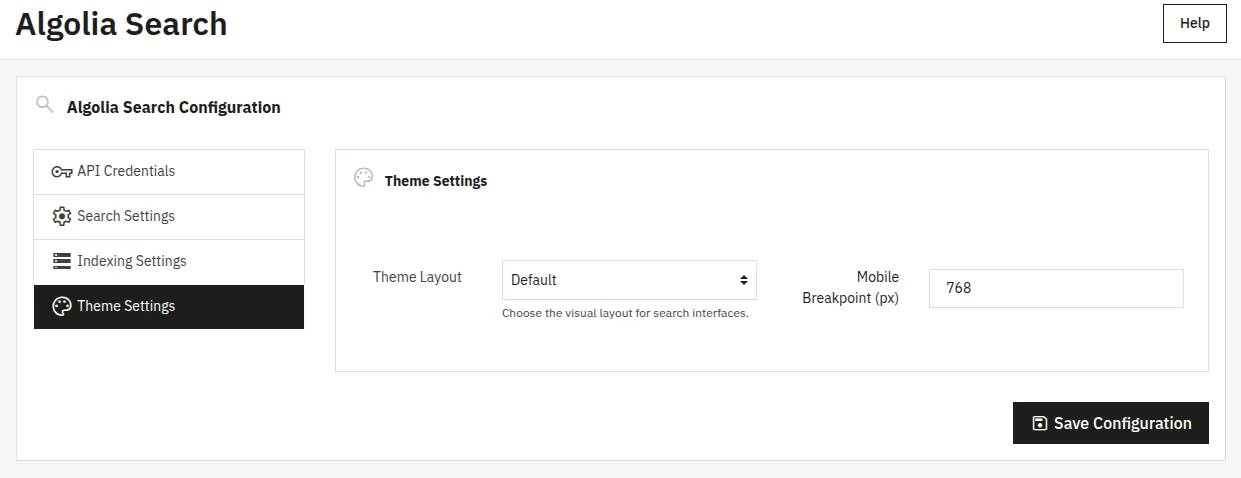This screenshot has width=1241, height=478.
Task: Click the Mobile Breakpoint input field
Action: 1056,288
